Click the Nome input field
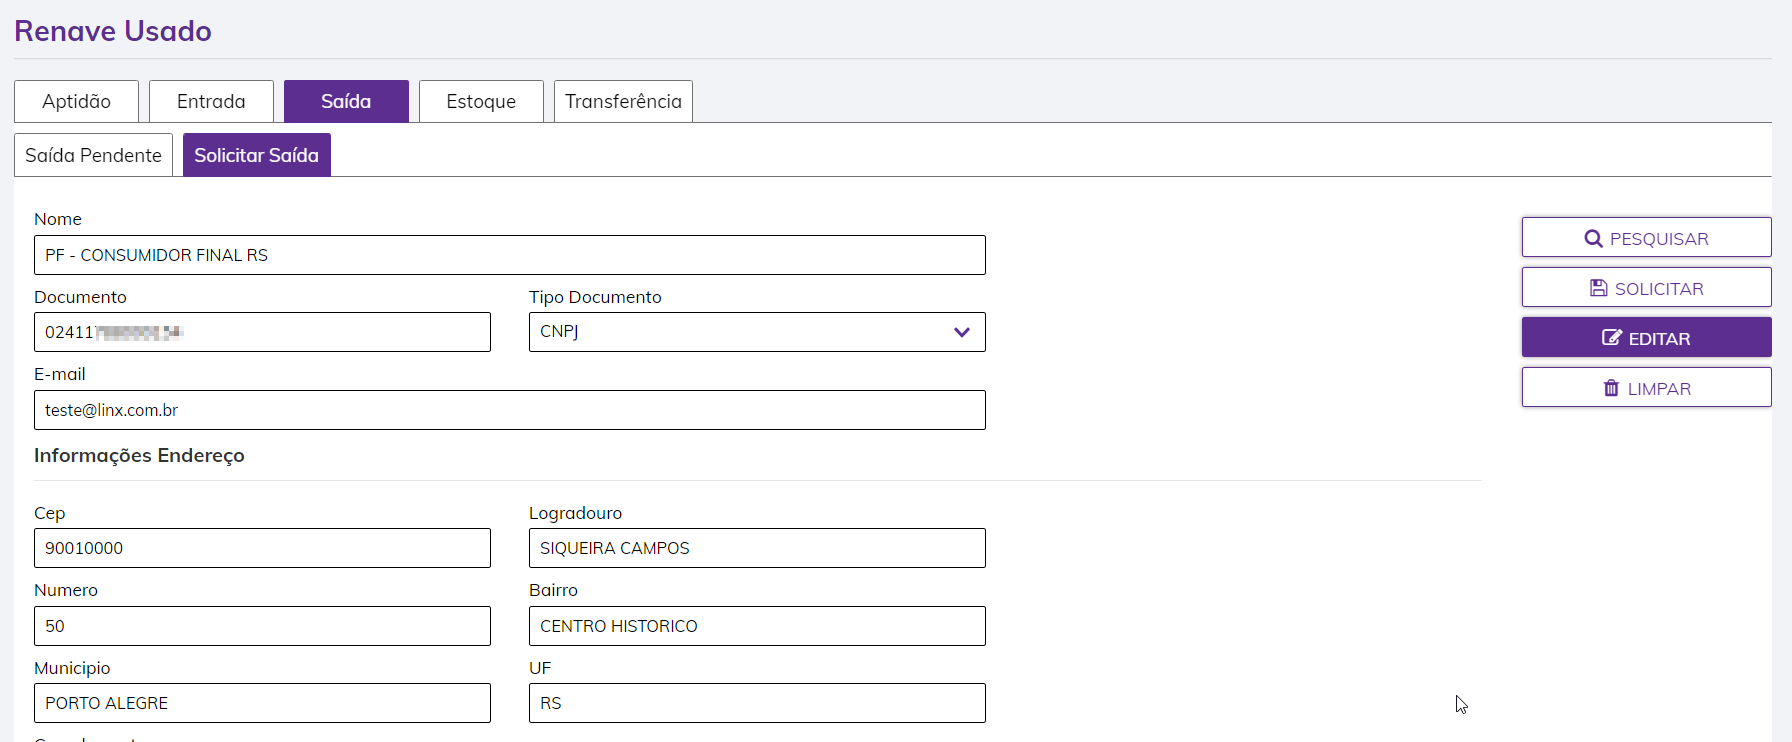The width and height of the screenshot is (1792, 742). pos(510,255)
